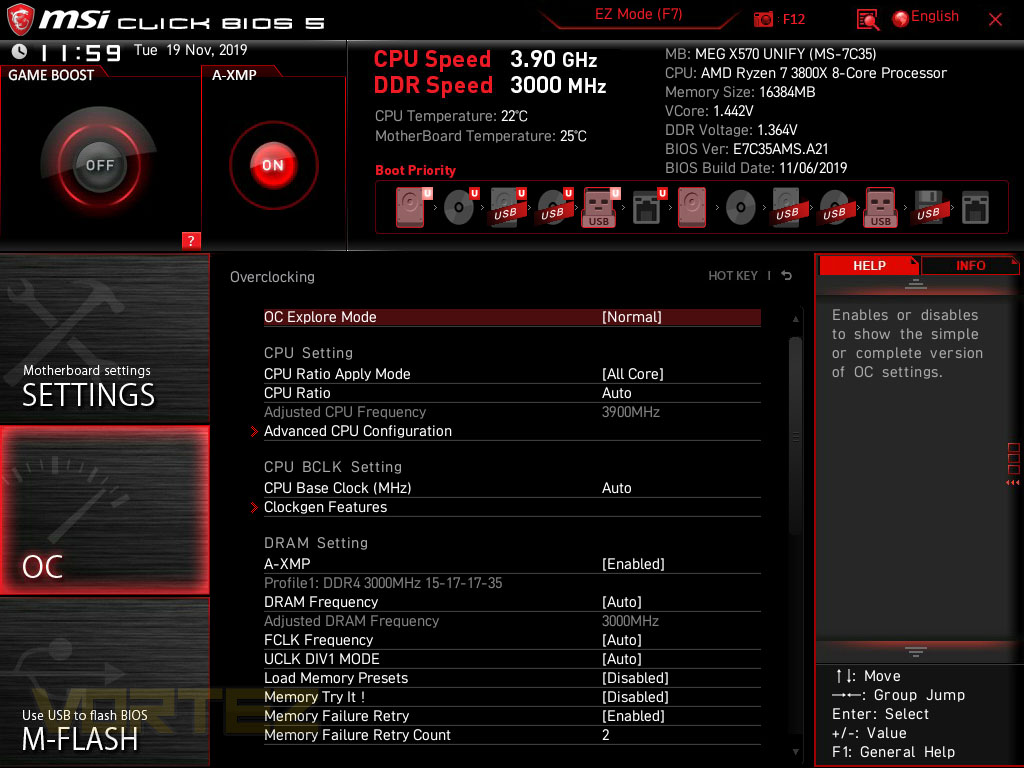Open Memory Failure Retry Enabled option
The width and height of the screenshot is (1024, 768).
[512, 716]
